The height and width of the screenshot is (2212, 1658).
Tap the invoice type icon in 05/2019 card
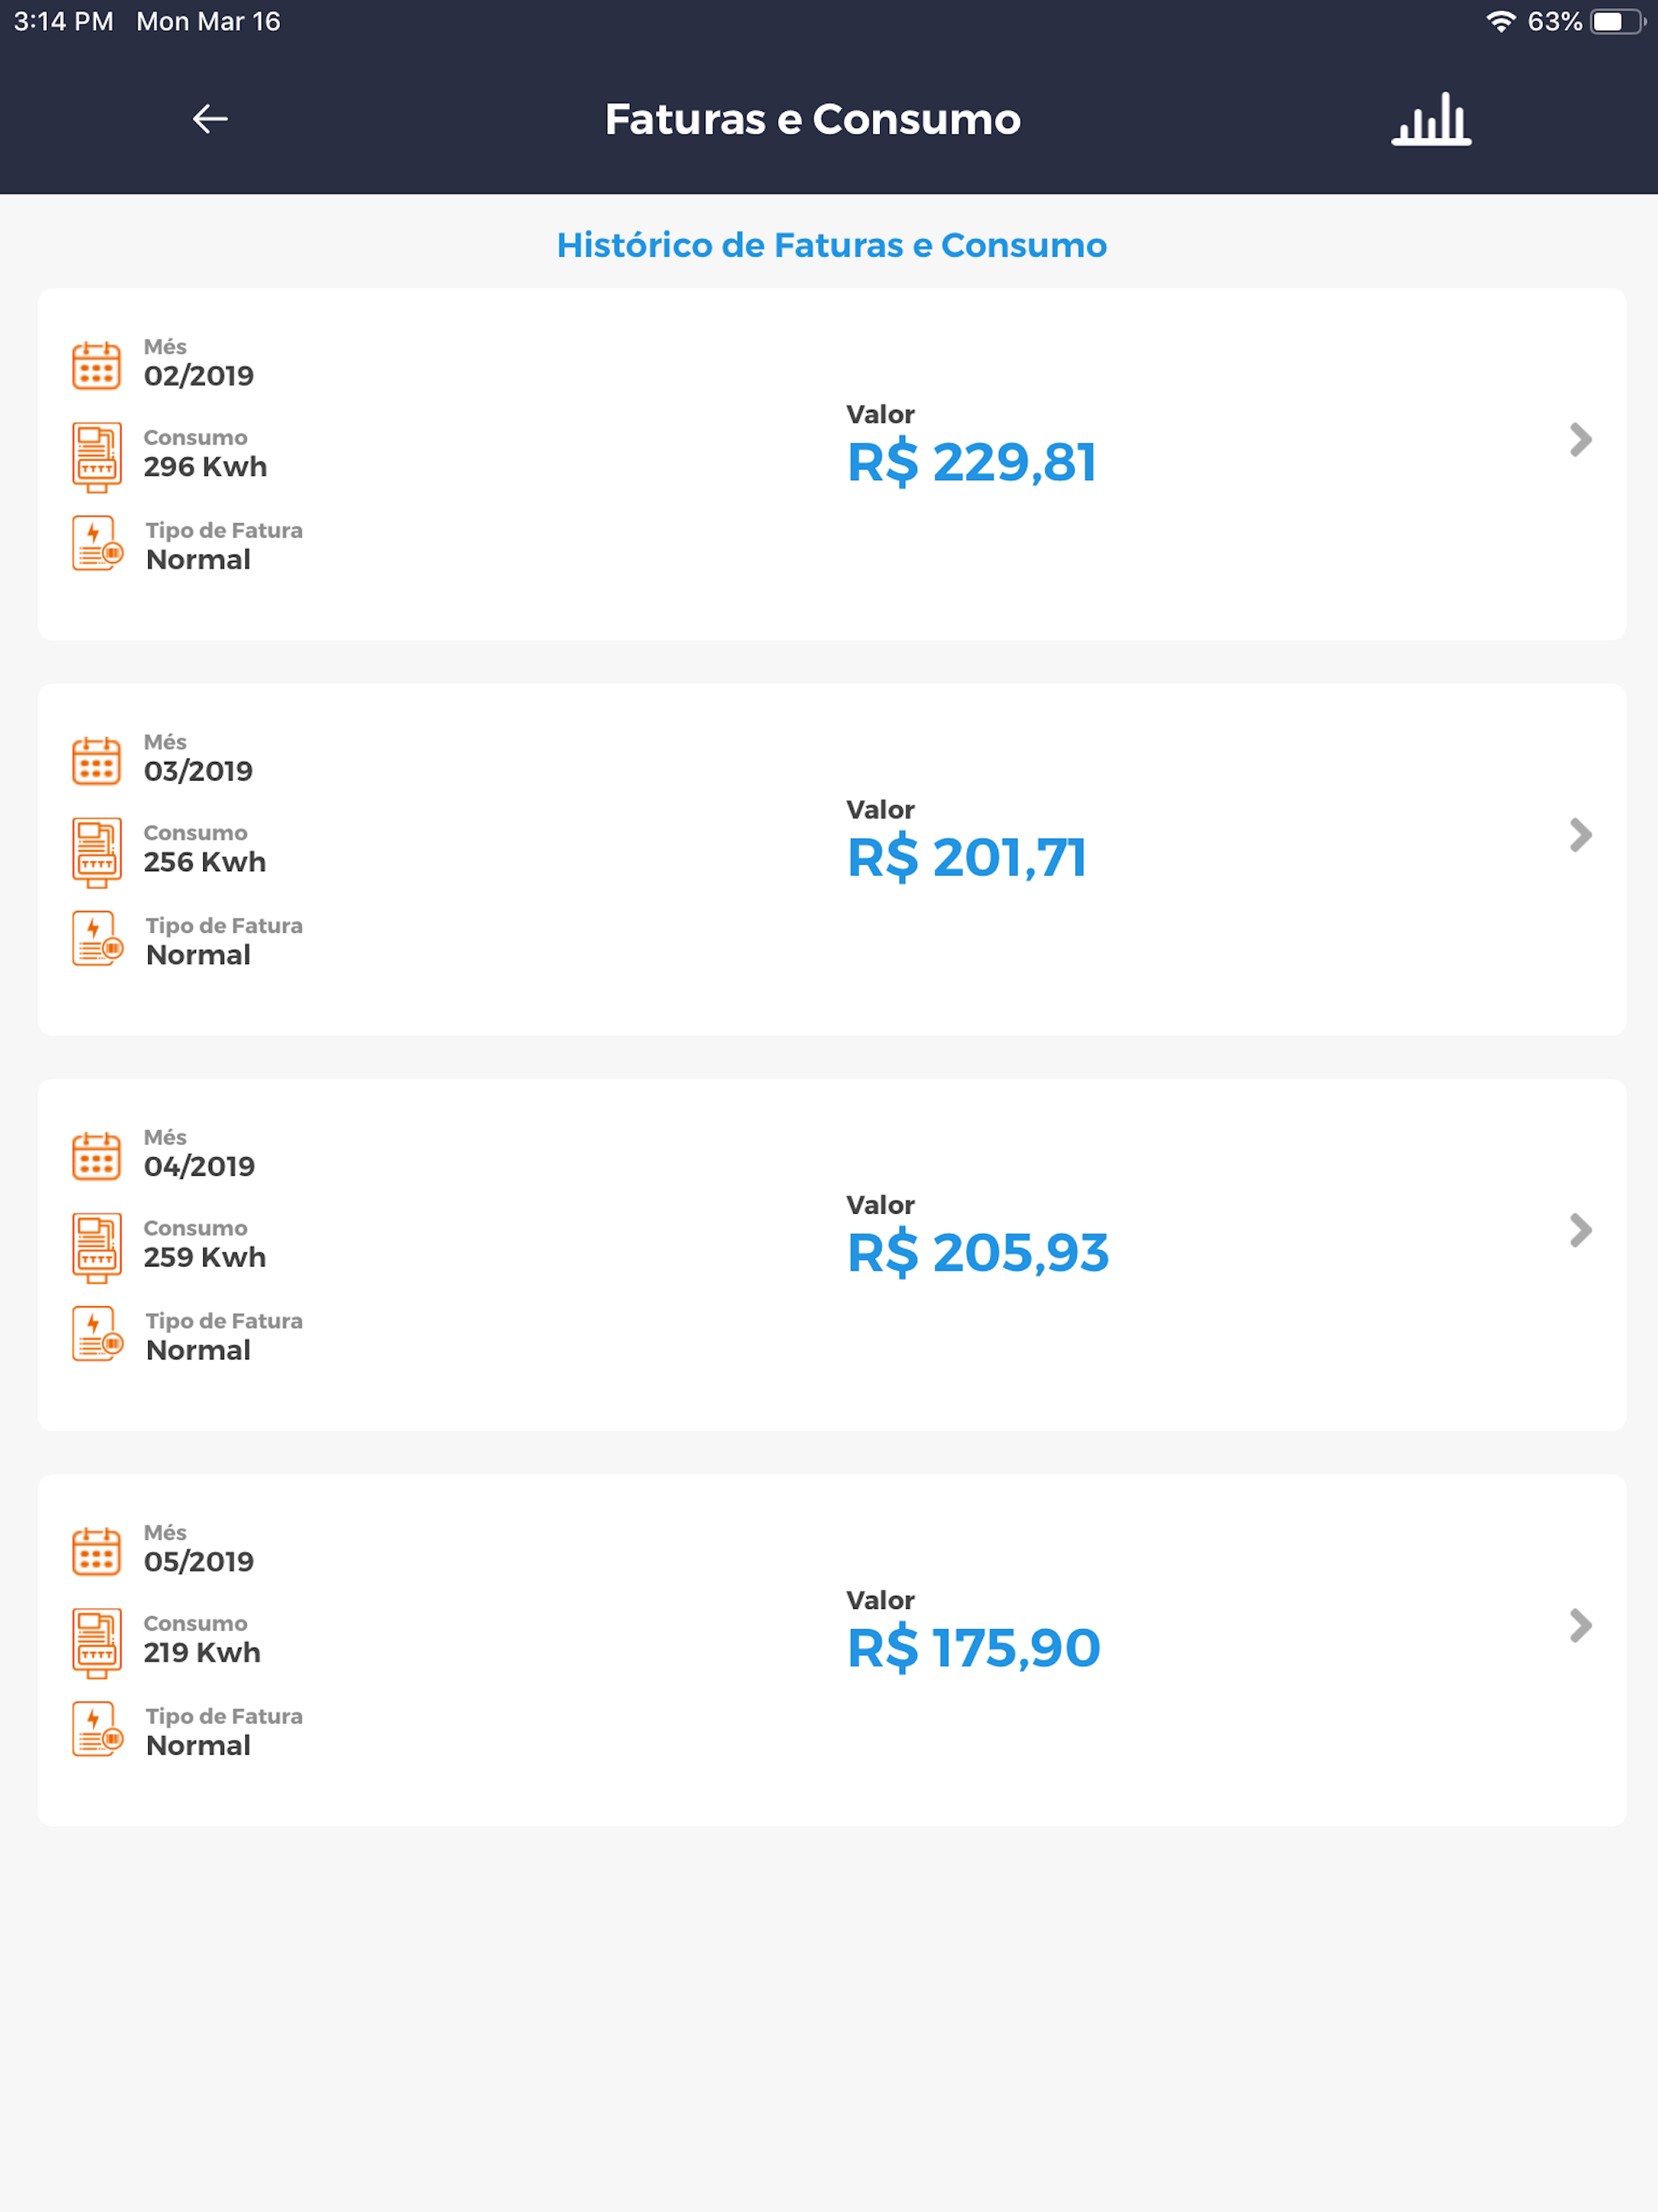98,1729
